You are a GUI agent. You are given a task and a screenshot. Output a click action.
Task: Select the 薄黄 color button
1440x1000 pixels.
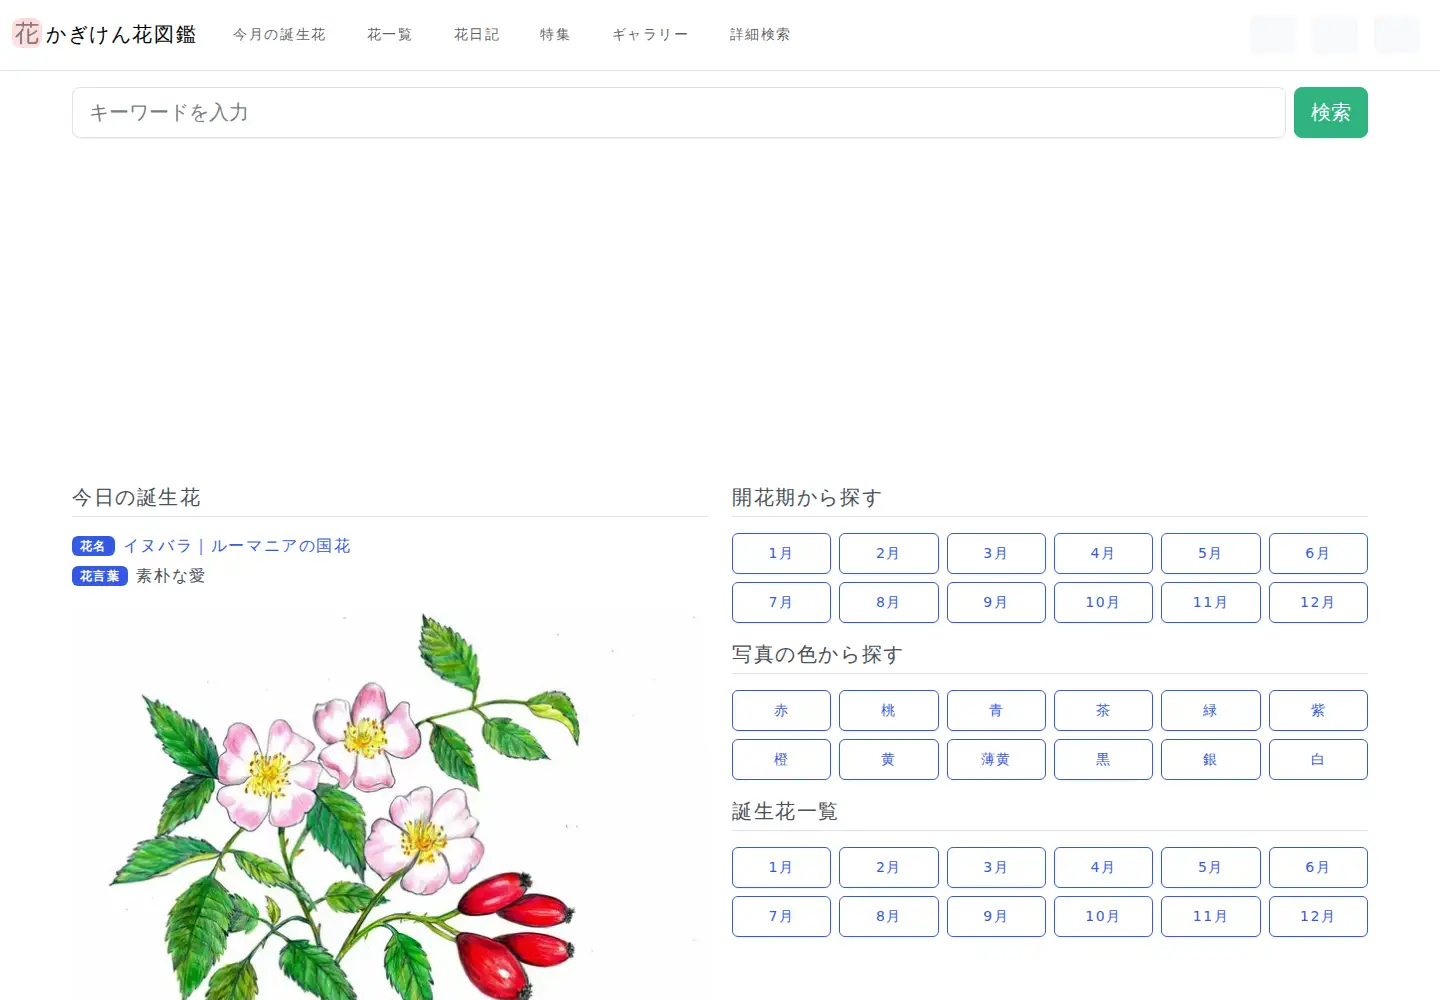(x=996, y=759)
